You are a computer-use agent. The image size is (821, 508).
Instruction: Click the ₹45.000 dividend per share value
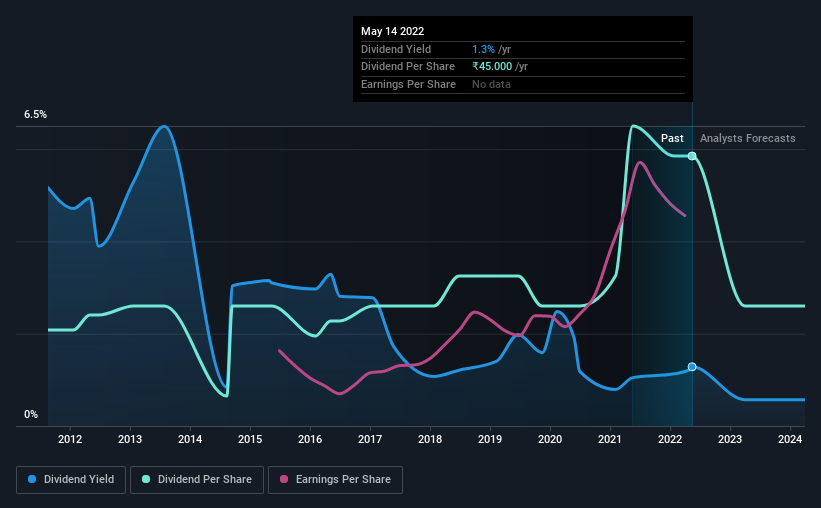pyautogui.click(x=492, y=67)
